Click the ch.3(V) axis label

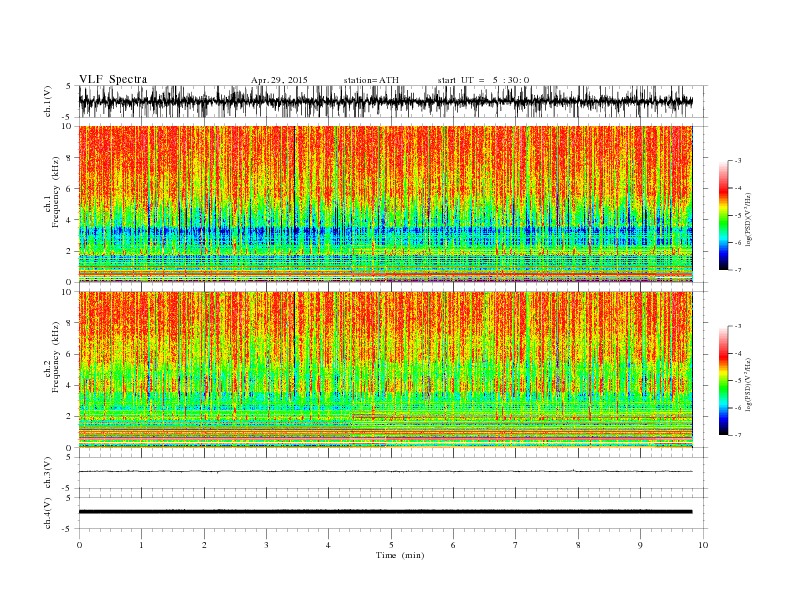point(48,473)
